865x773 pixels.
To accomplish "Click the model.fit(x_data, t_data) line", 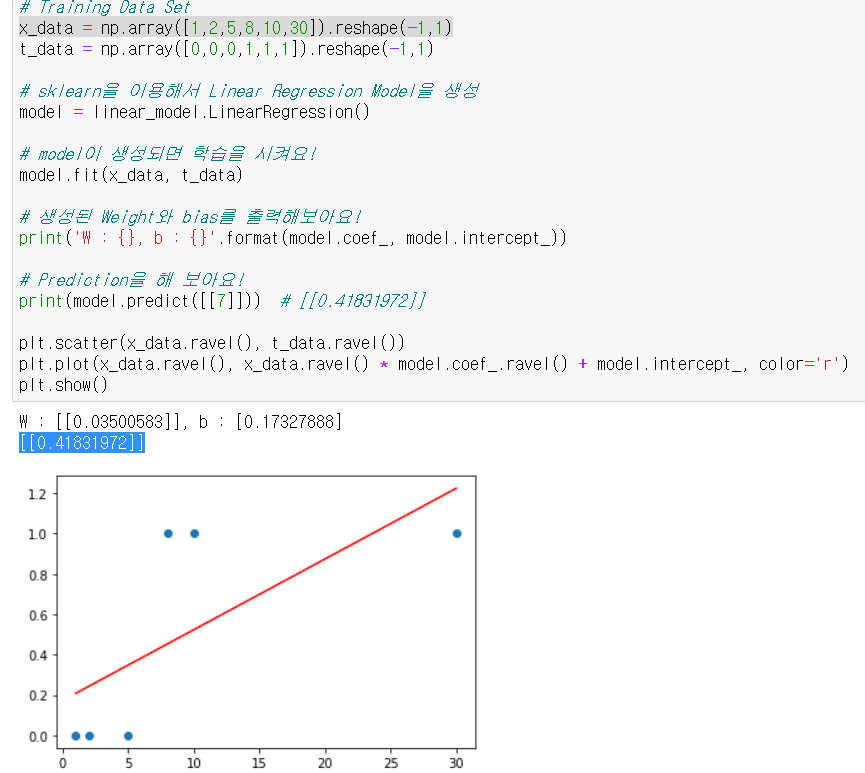I will coord(131,175).
